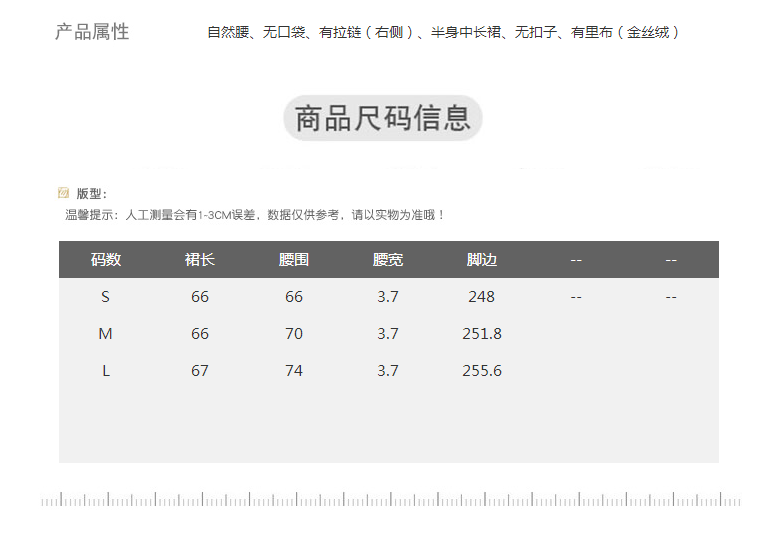Image resolution: width=780 pixels, height=540 pixels.
Task: Click the 腰围 value 70
Action: tap(294, 334)
